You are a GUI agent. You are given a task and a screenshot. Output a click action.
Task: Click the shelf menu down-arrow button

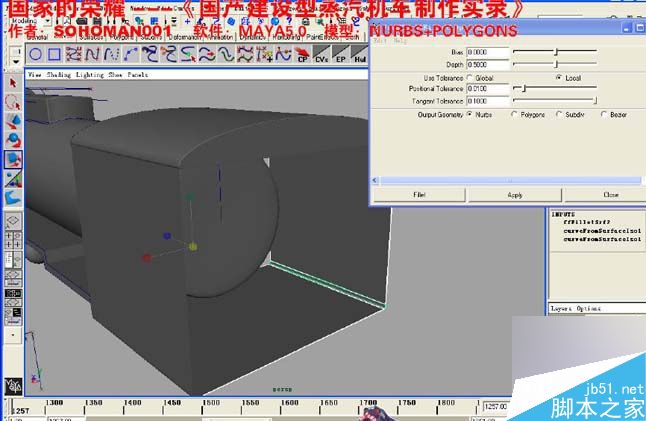click(16, 62)
